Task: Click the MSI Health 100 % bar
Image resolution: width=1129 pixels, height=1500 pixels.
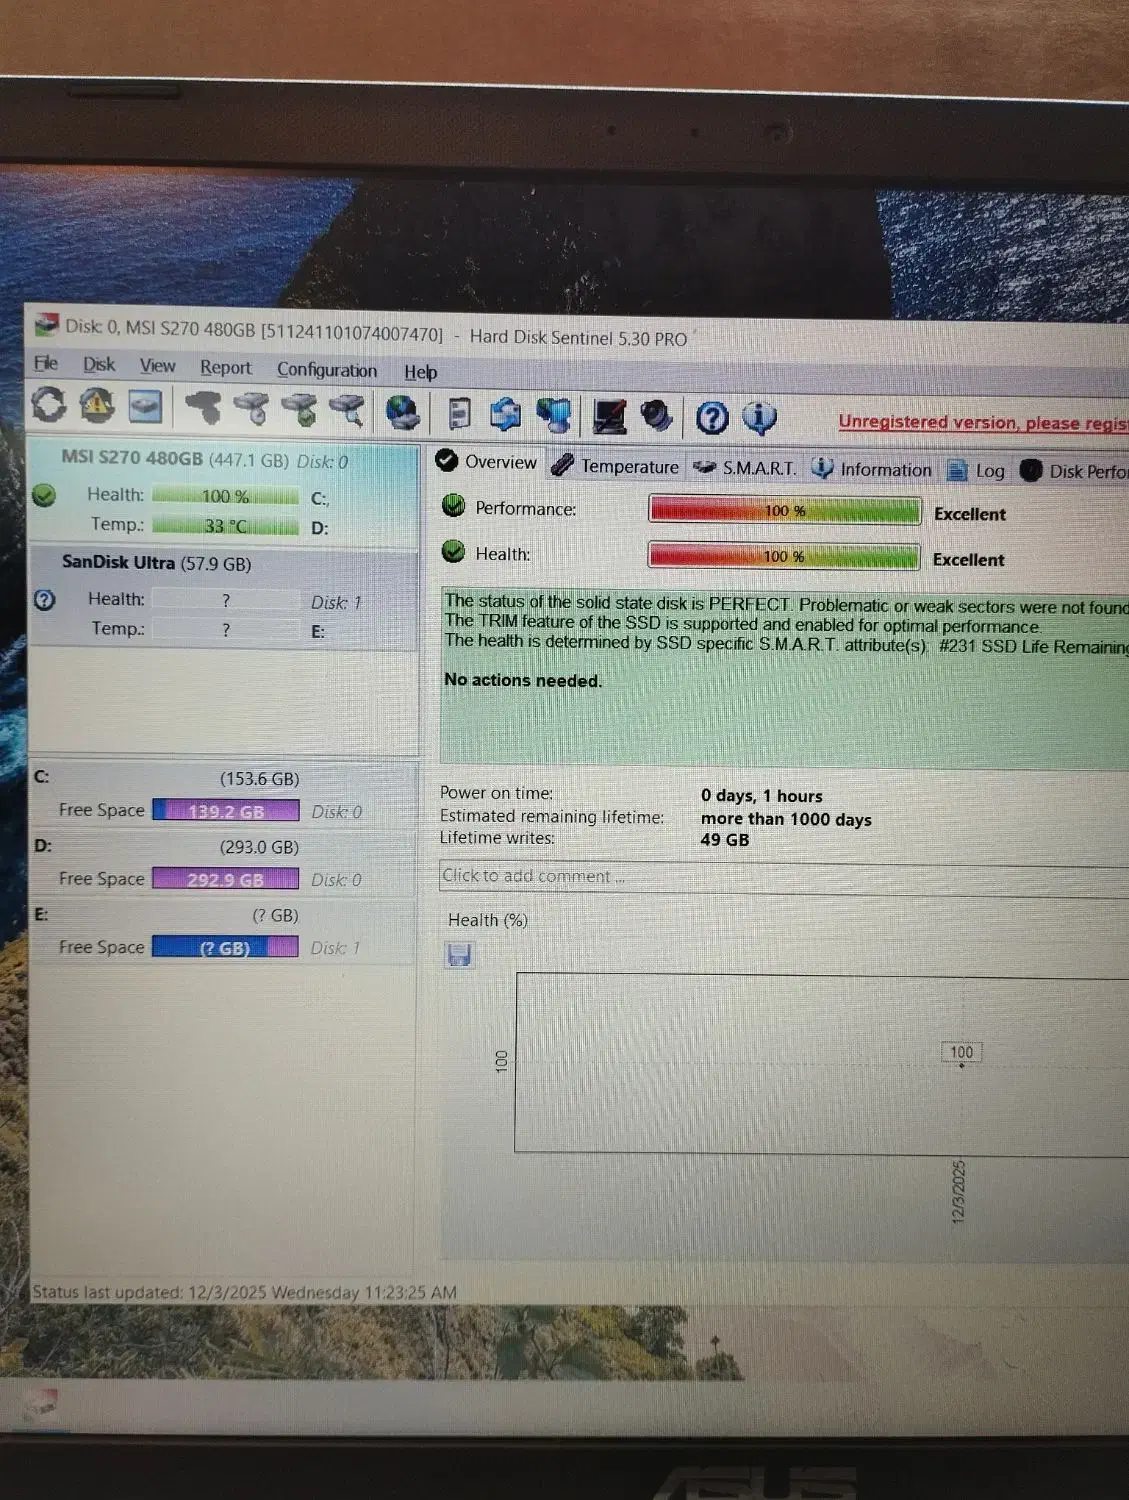Action: 226,496
